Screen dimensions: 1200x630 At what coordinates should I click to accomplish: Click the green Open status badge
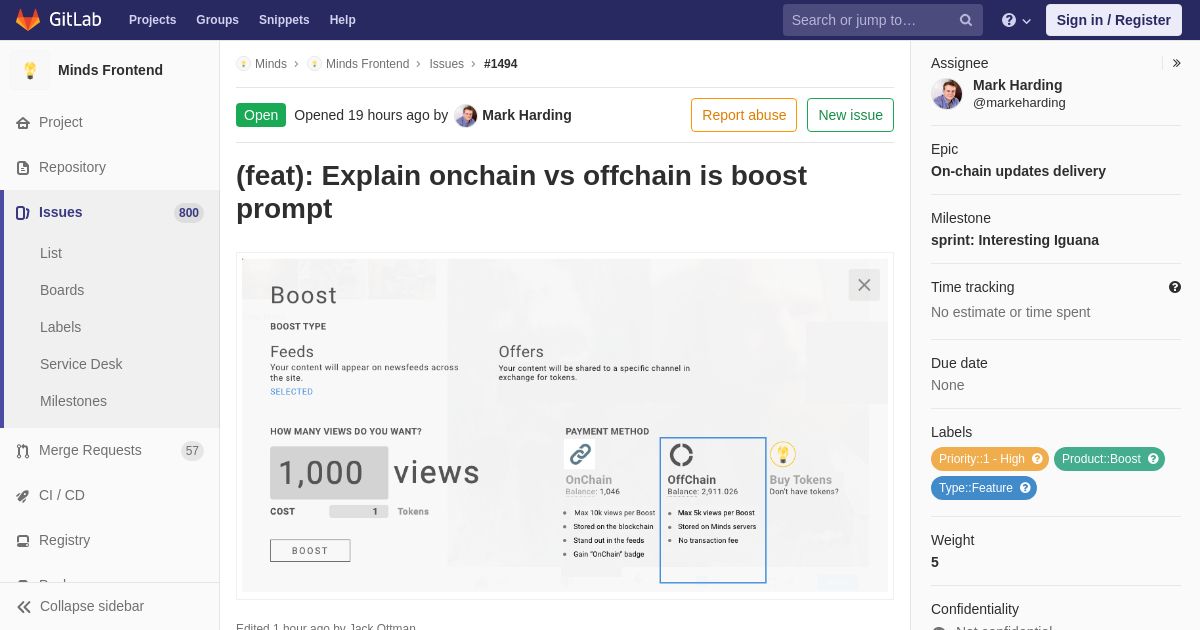pyautogui.click(x=261, y=115)
